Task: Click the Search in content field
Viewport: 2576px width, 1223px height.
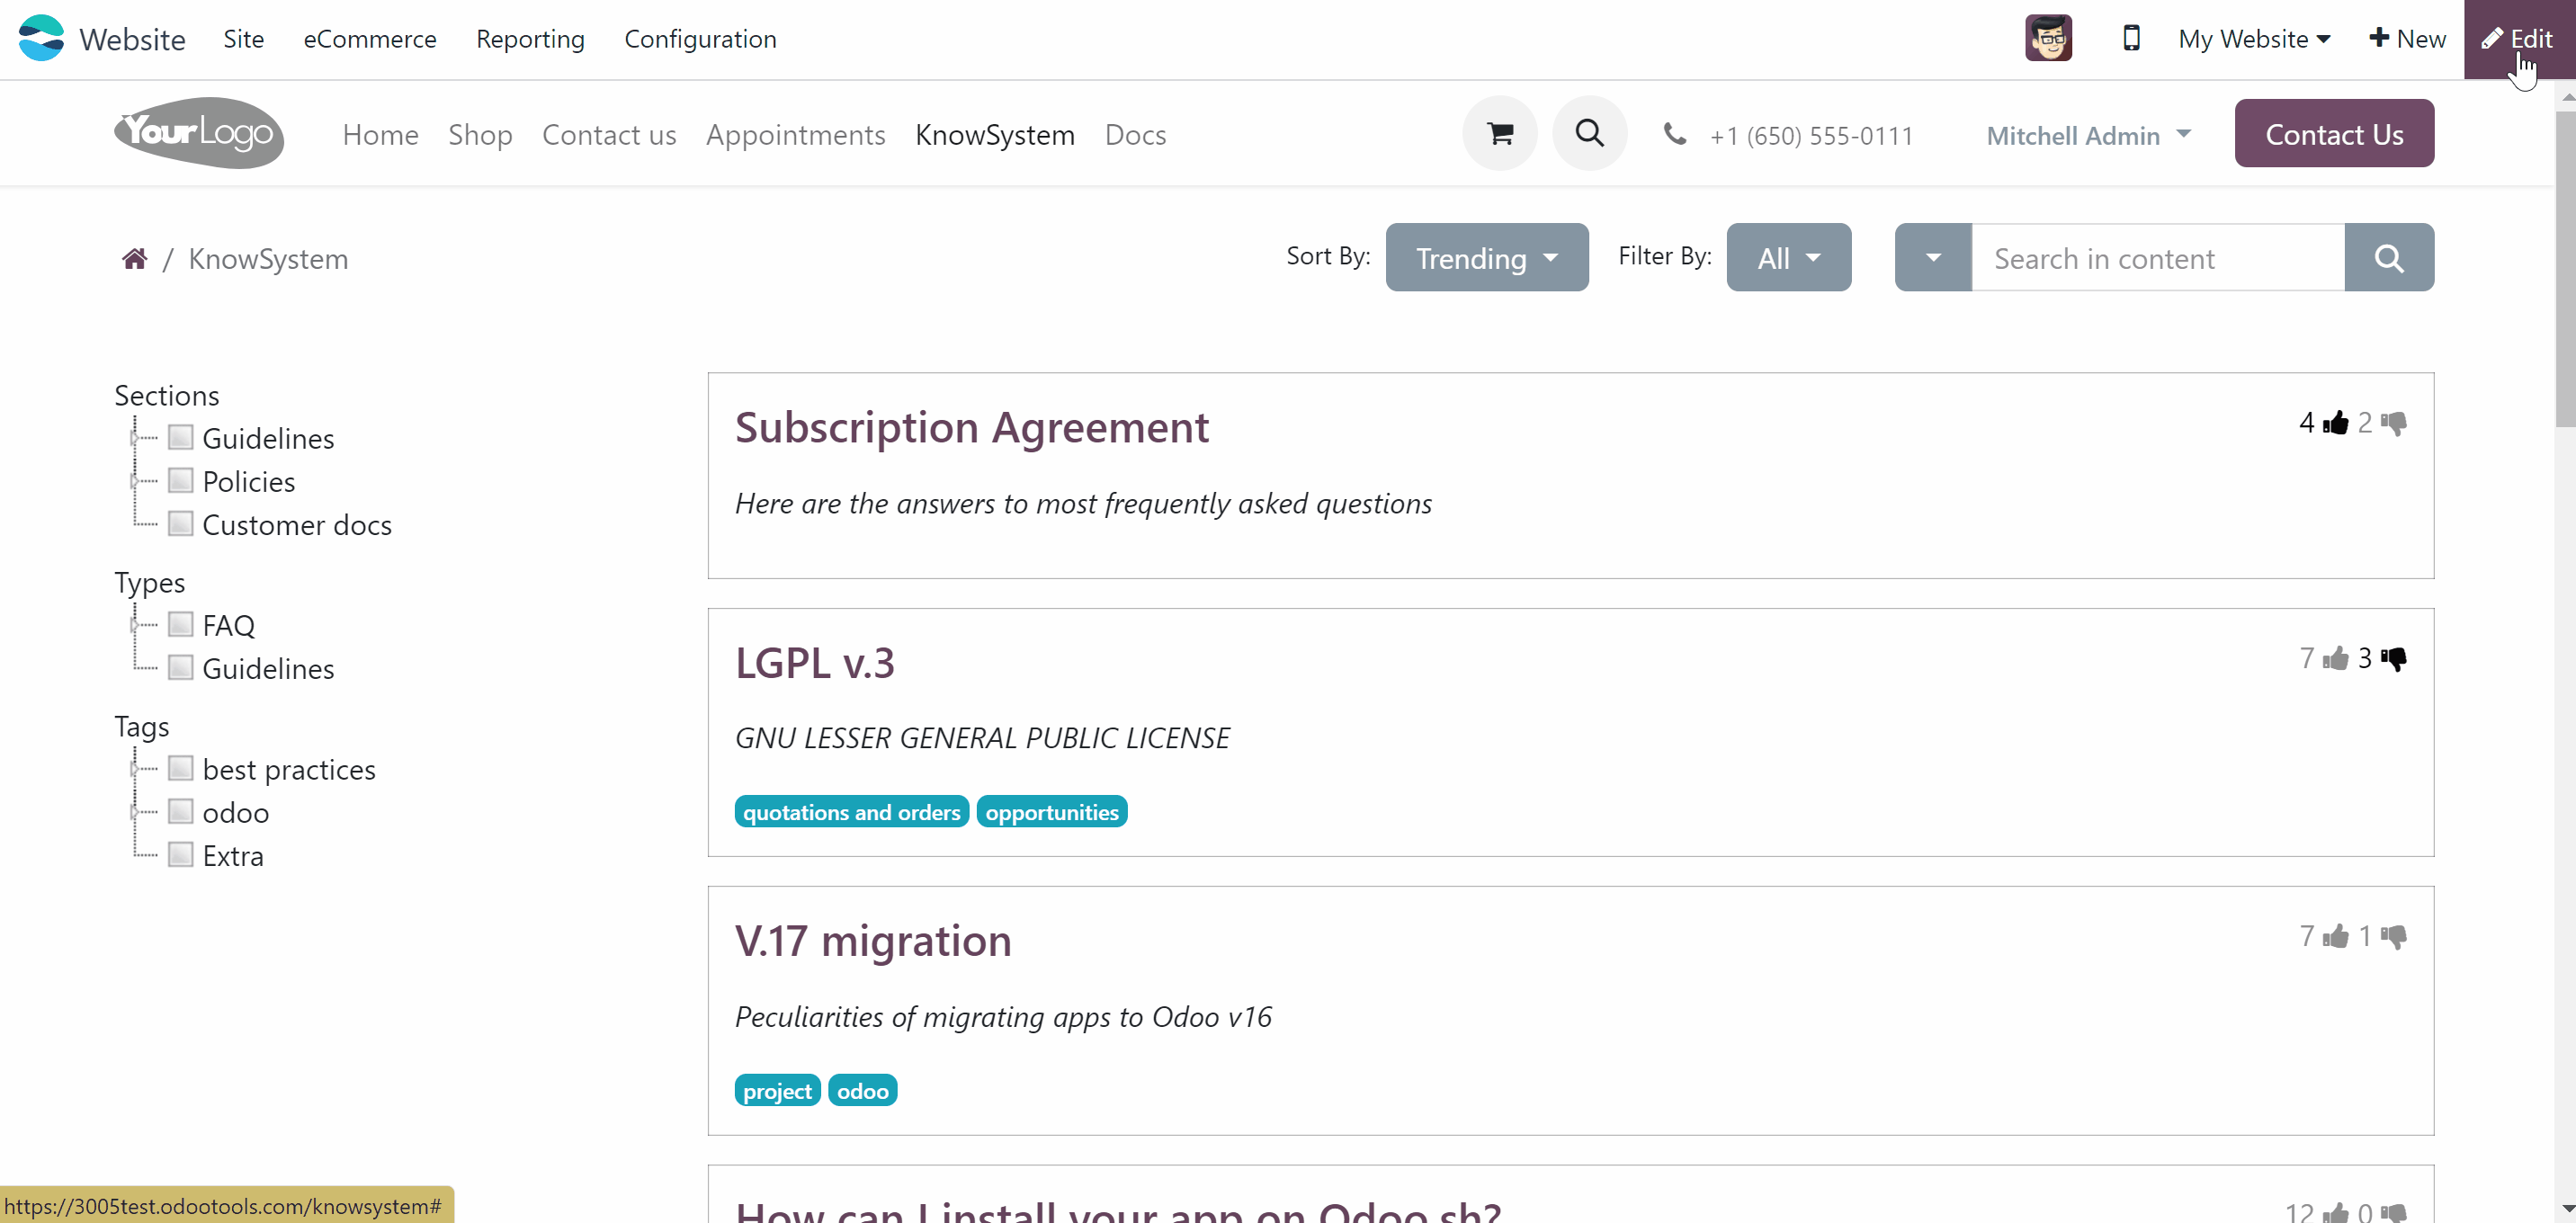Action: [2158, 257]
